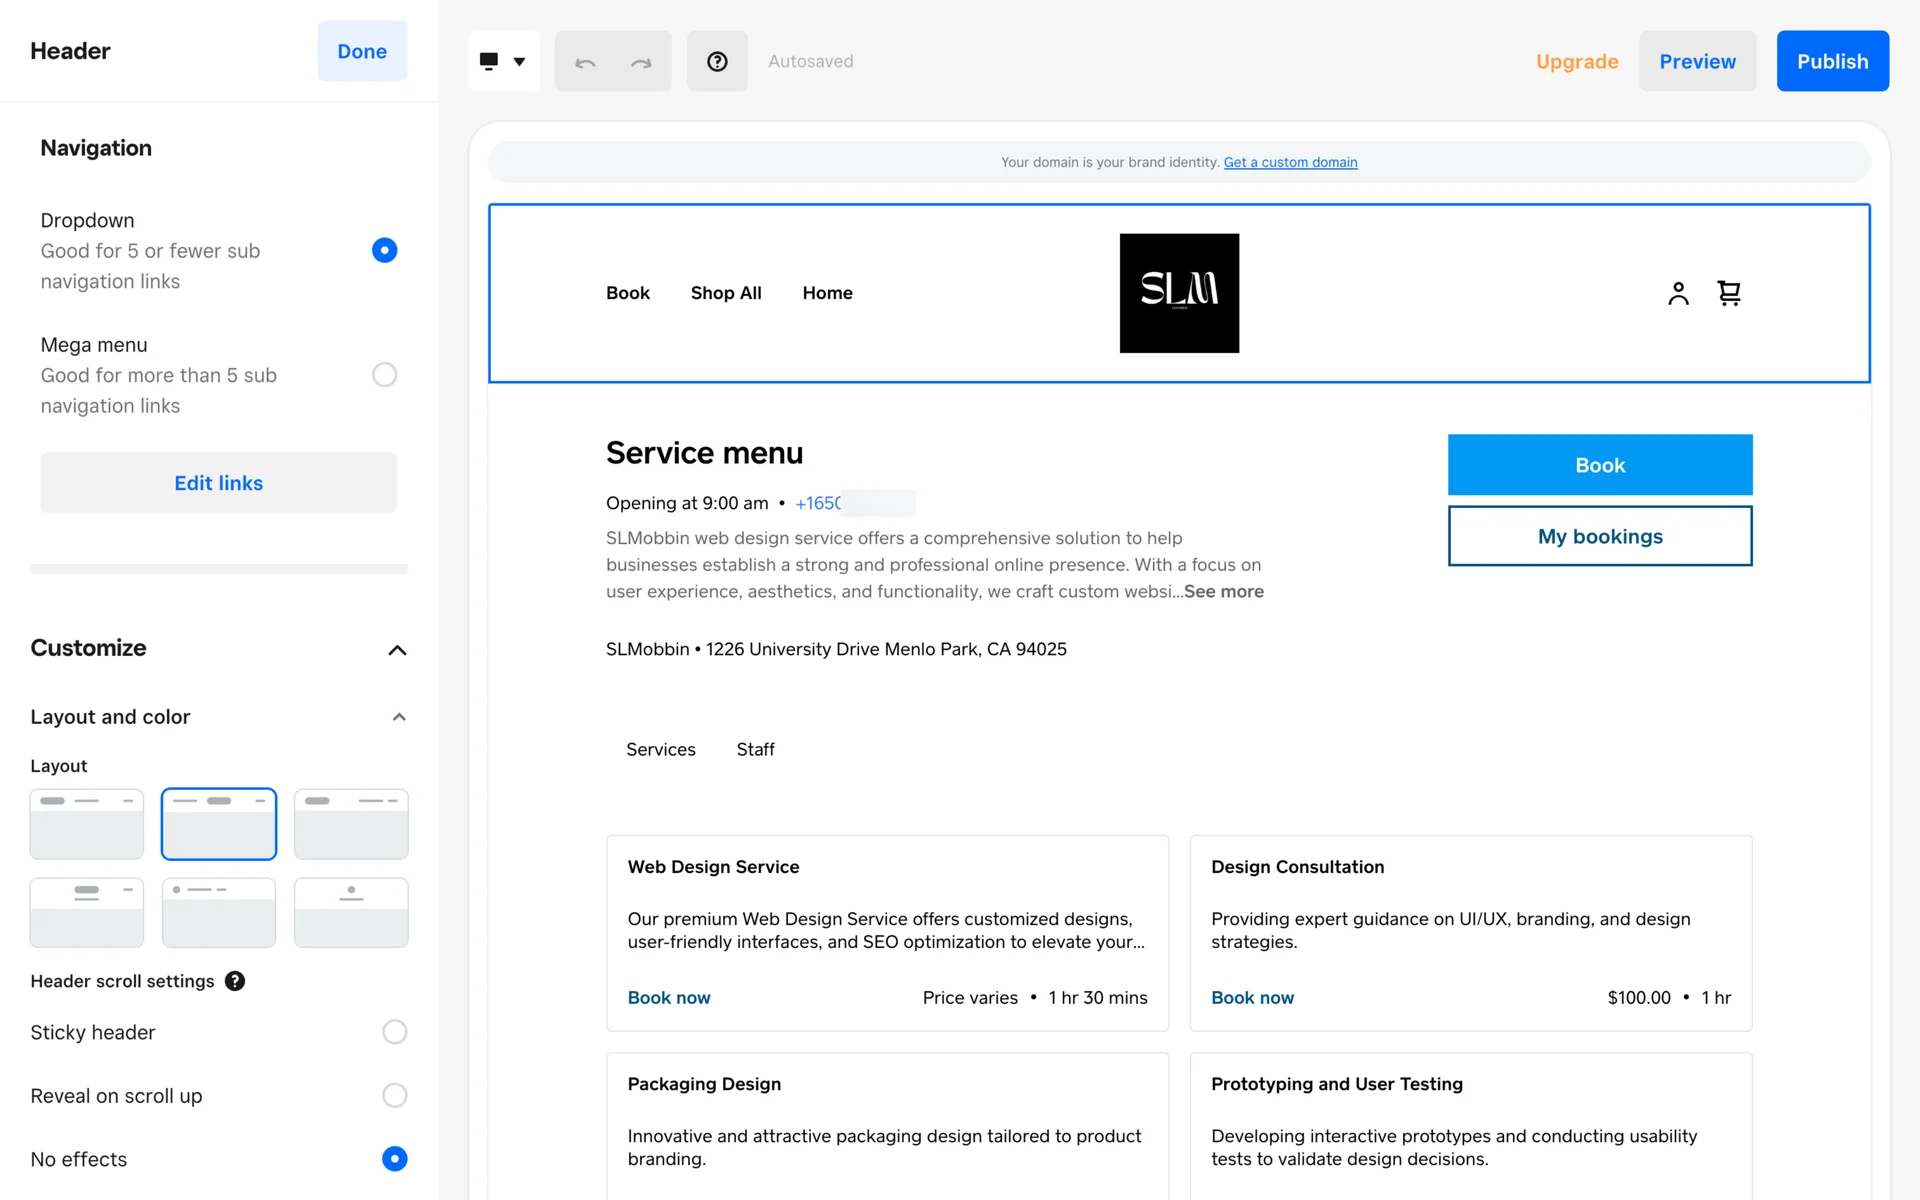Select the bottom-right layout thumbnail

(x=351, y=912)
